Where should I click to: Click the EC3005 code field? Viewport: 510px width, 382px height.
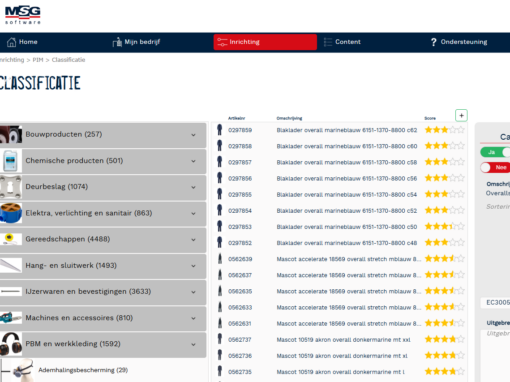click(495, 303)
